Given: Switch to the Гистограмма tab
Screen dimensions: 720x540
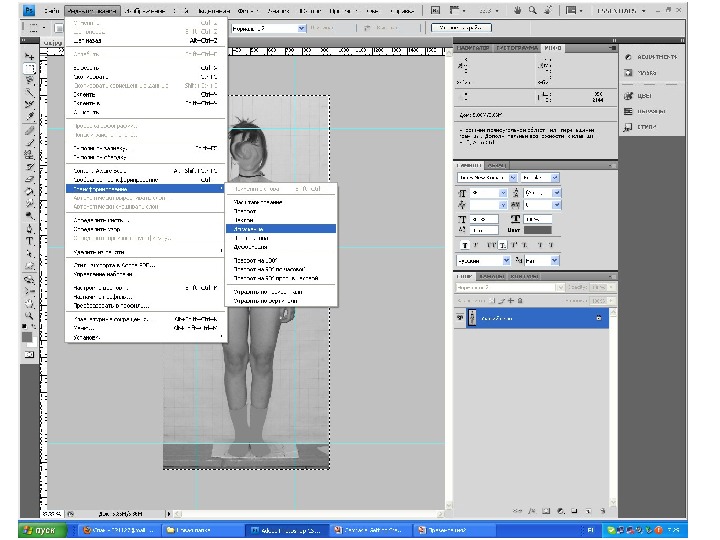Looking at the screenshot, I should (516, 48).
